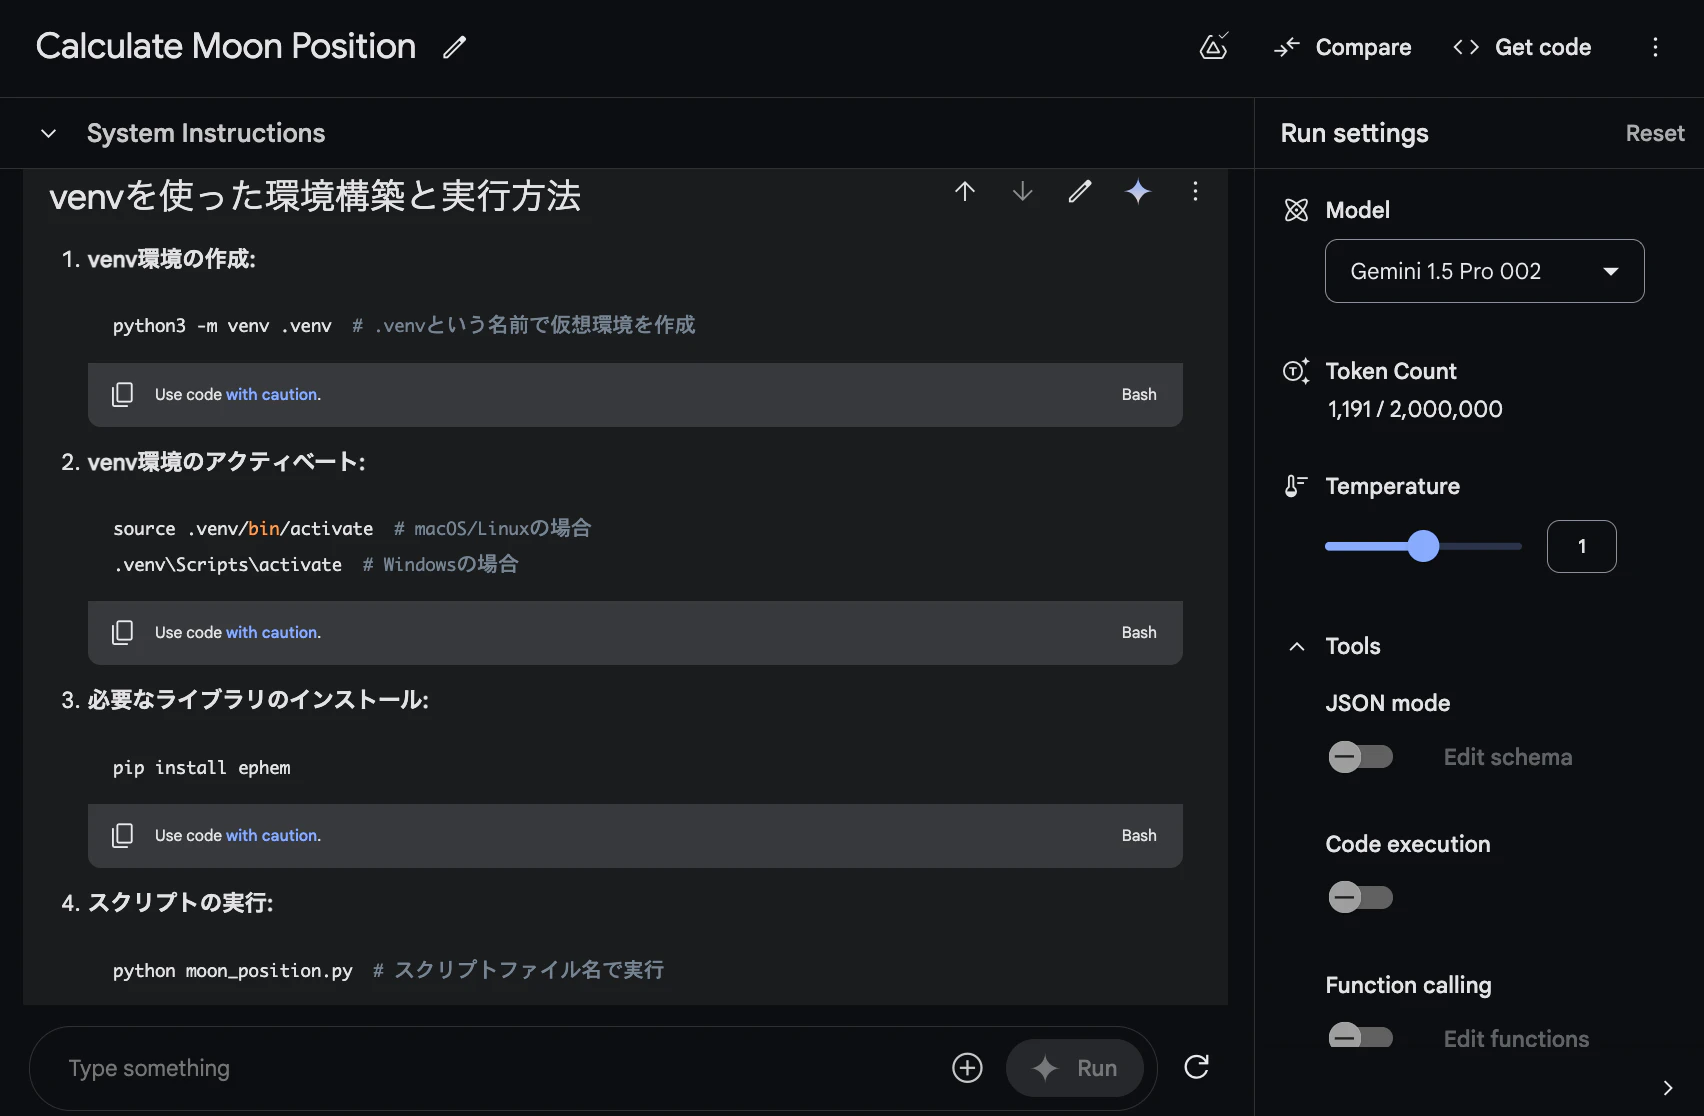Open 'with caution' link under activate code
The width and height of the screenshot is (1704, 1116).
(x=272, y=632)
